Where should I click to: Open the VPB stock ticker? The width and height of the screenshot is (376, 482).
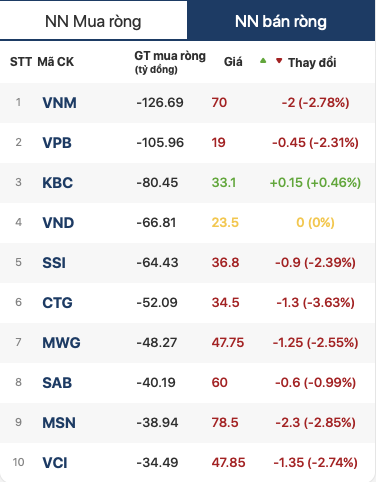(x=57, y=143)
